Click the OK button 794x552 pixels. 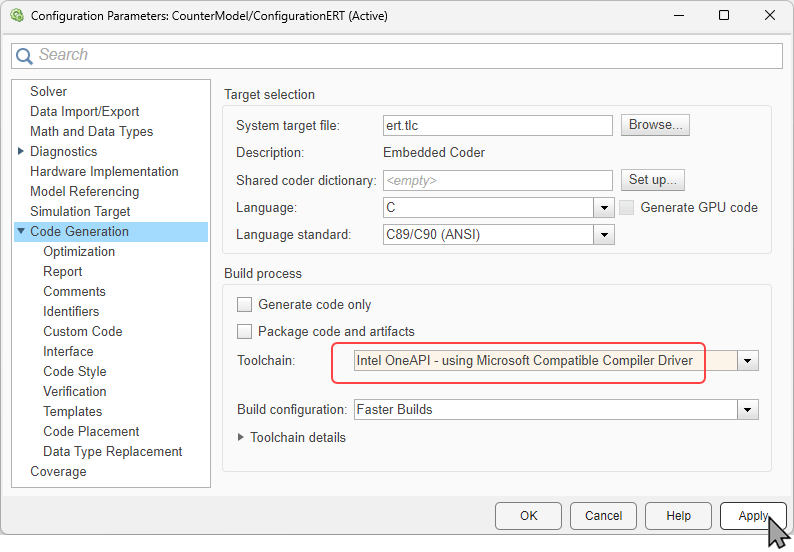coord(529,516)
